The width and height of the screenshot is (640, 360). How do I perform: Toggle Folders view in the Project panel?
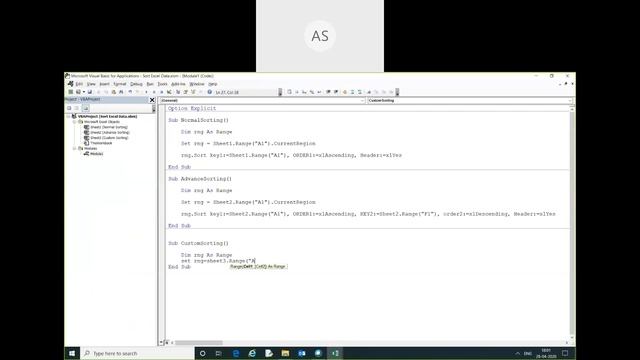coord(86,108)
